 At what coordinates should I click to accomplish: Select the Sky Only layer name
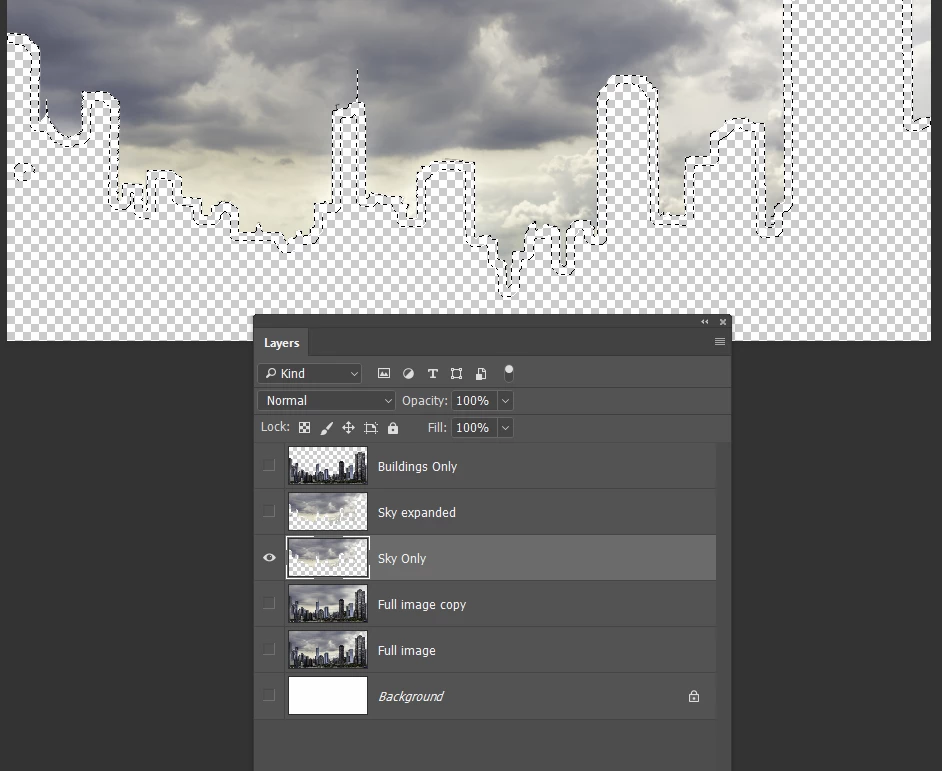(402, 559)
